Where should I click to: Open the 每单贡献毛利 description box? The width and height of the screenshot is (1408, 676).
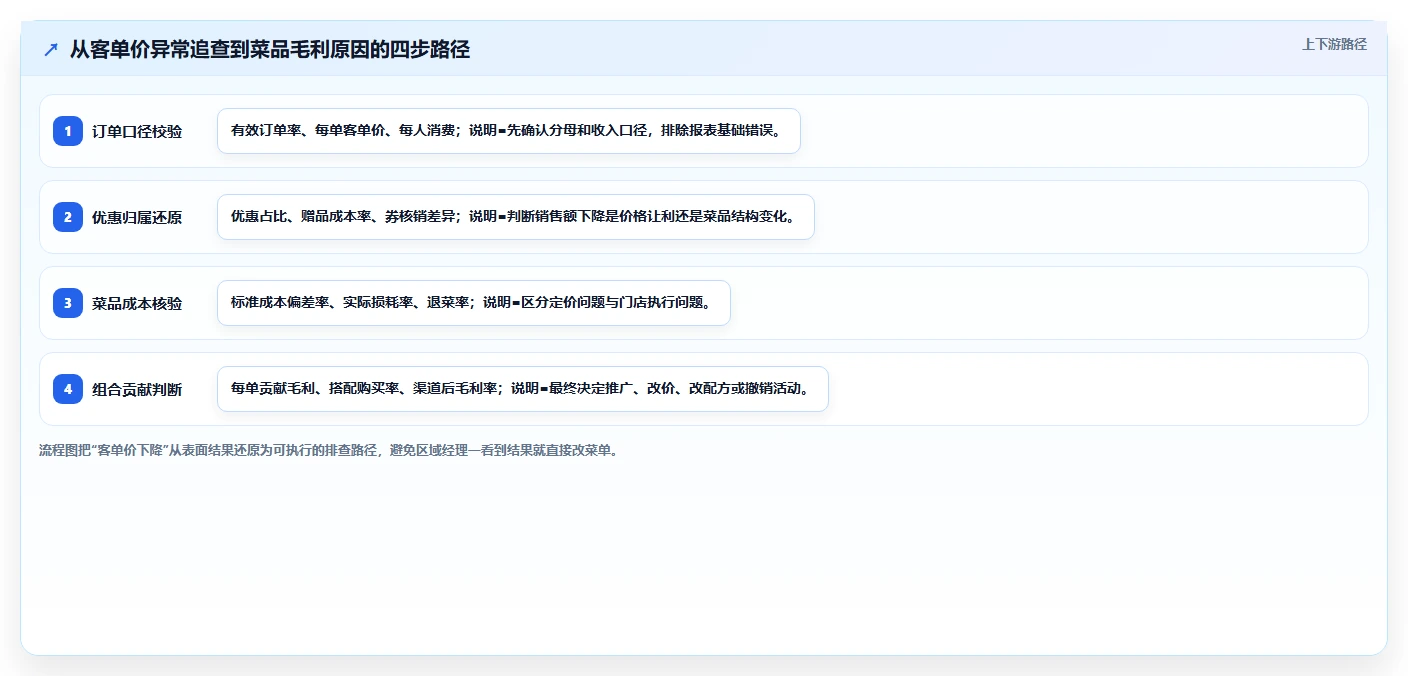523,389
